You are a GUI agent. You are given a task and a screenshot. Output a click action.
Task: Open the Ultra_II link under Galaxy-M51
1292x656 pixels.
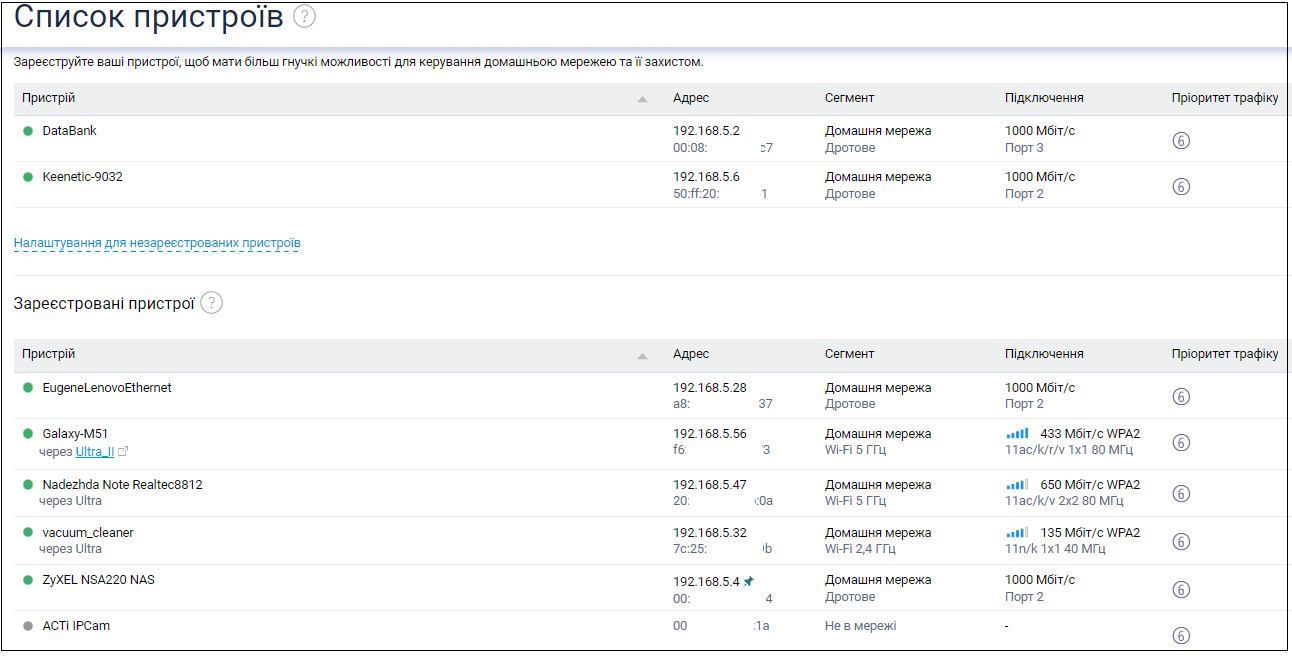point(94,452)
